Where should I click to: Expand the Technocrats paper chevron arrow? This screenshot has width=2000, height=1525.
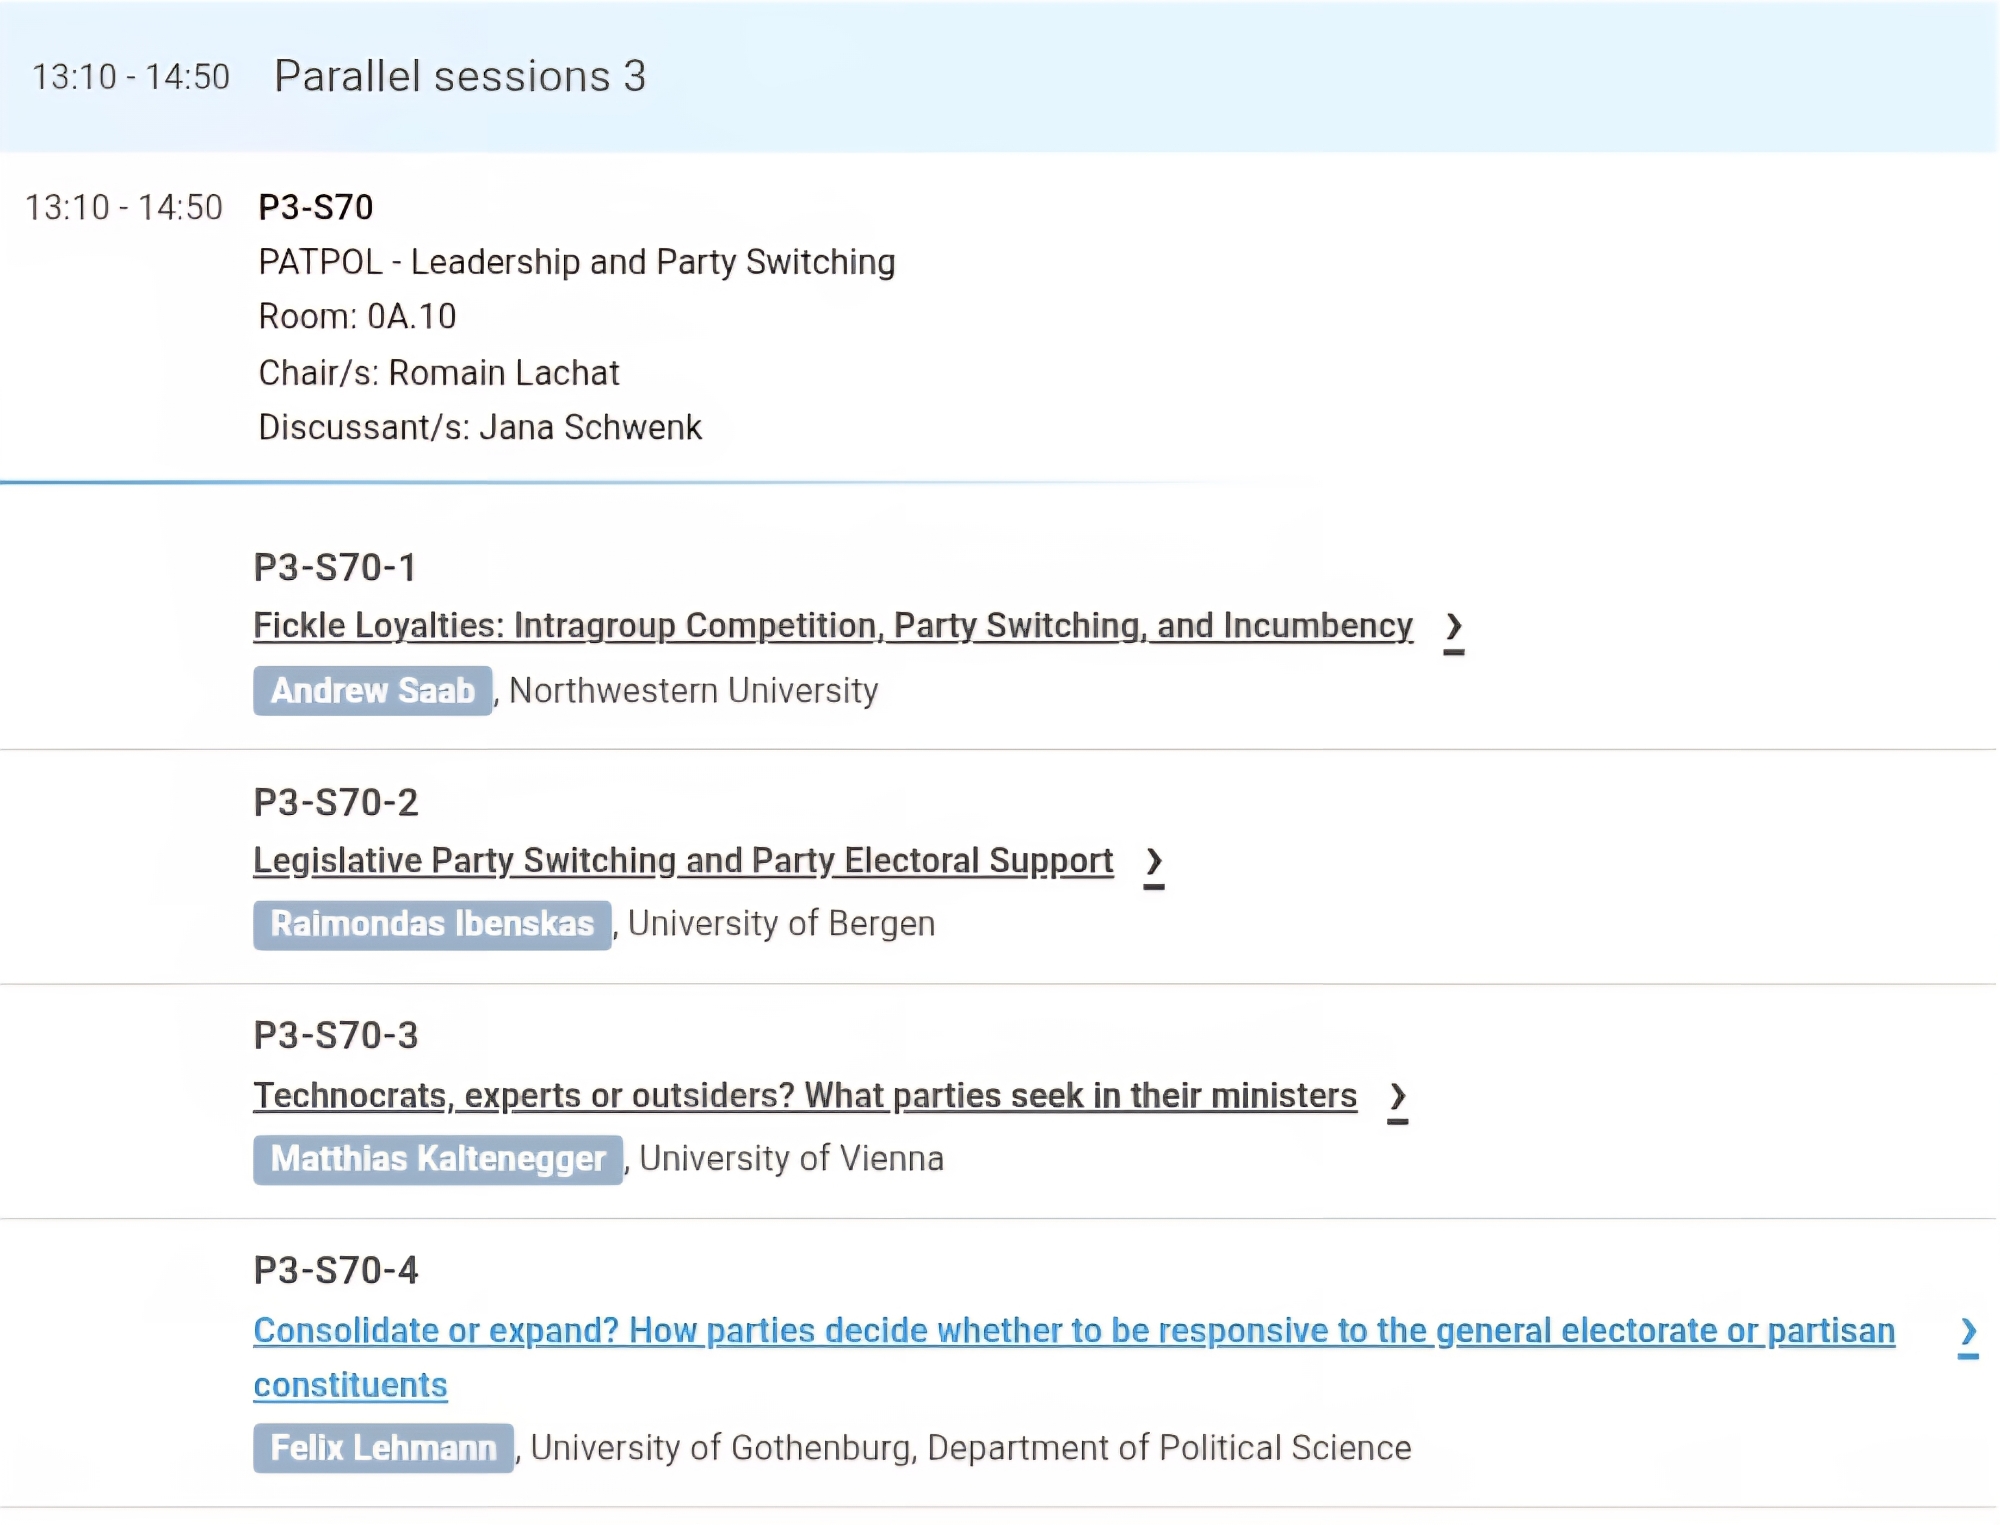coord(1398,1097)
